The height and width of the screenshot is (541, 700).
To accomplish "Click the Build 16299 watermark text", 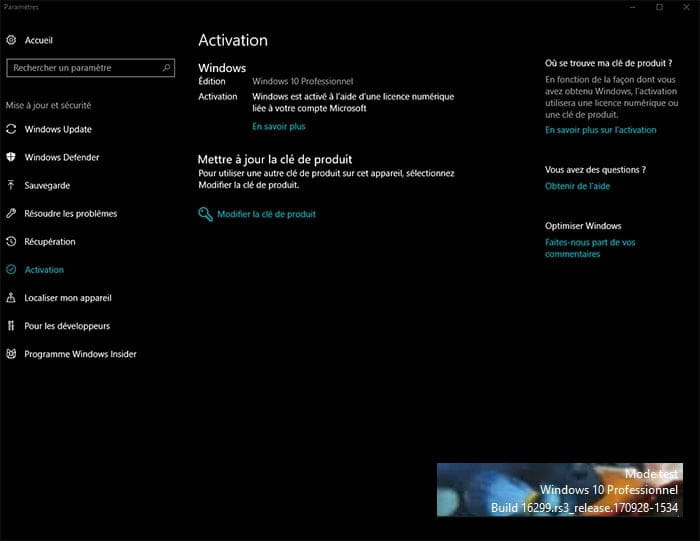I will tap(584, 508).
